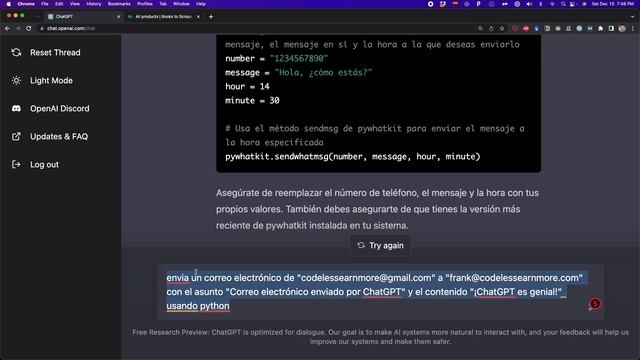Click the Reset Thread link
The height and width of the screenshot is (360, 640).
tap(55, 53)
